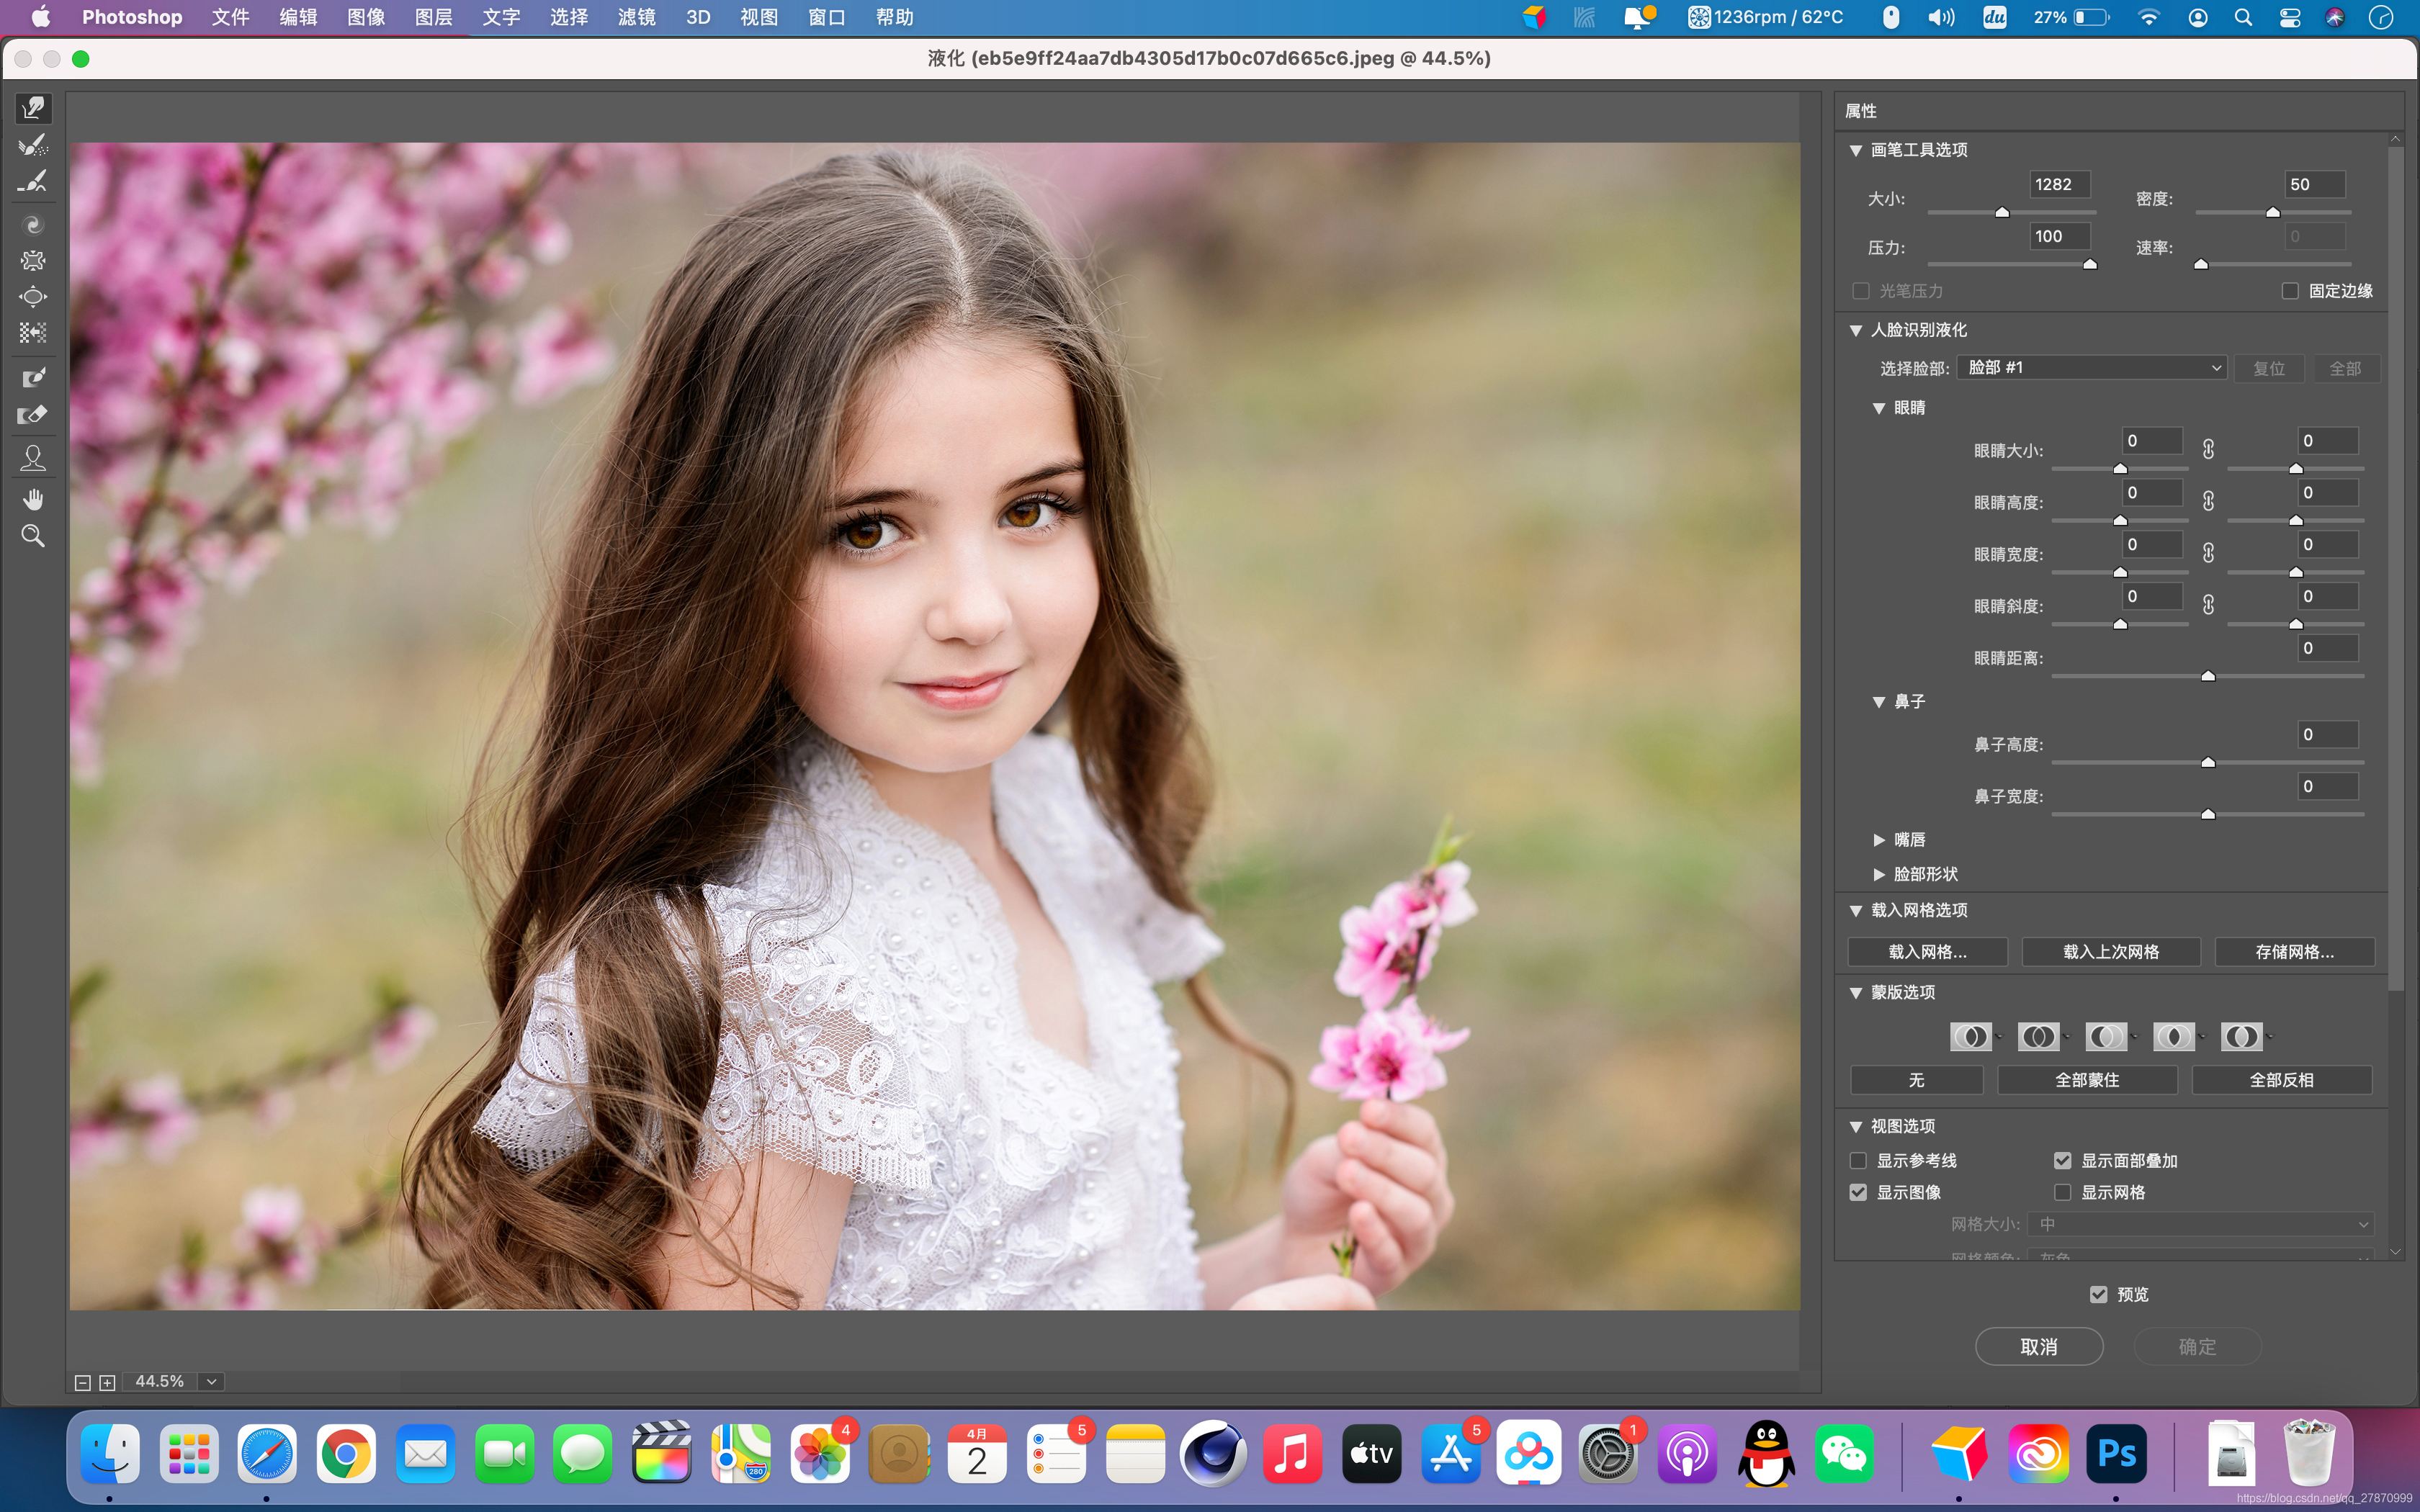Screen dimensions: 2420x1512
Task: Click the 压力 value input field
Action: tap(2059, 236)
